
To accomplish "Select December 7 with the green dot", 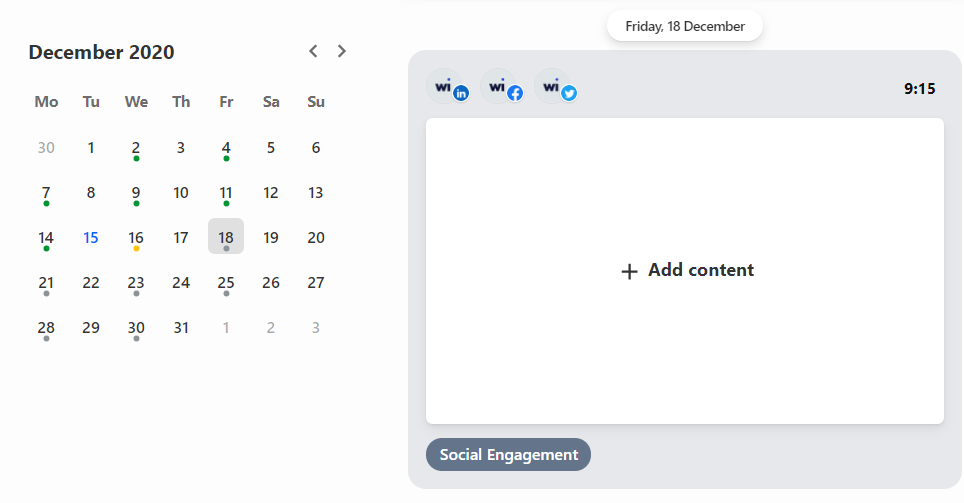I will pos(46,192).
